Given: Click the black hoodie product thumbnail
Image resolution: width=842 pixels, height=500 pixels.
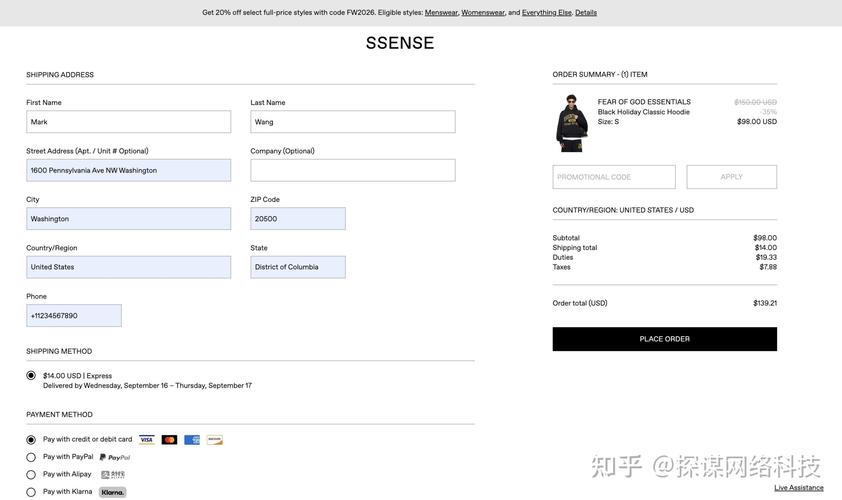Looking at the screenshot, I should point(571,124).
